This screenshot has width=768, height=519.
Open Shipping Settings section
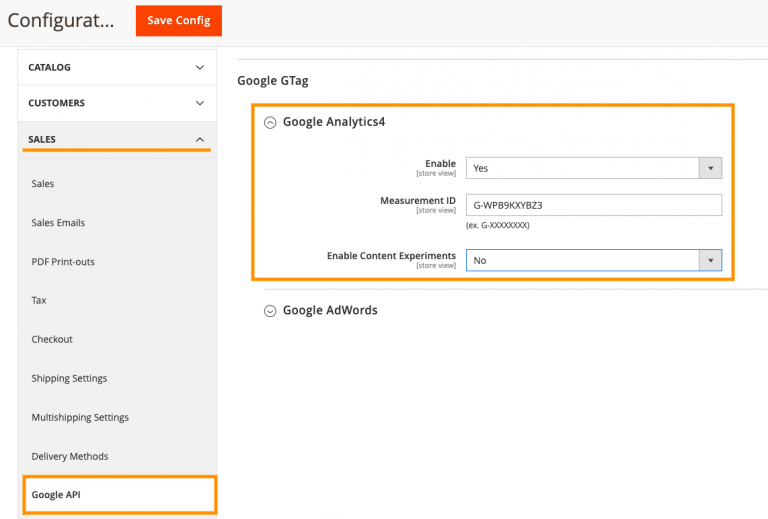tap(69, 378)
